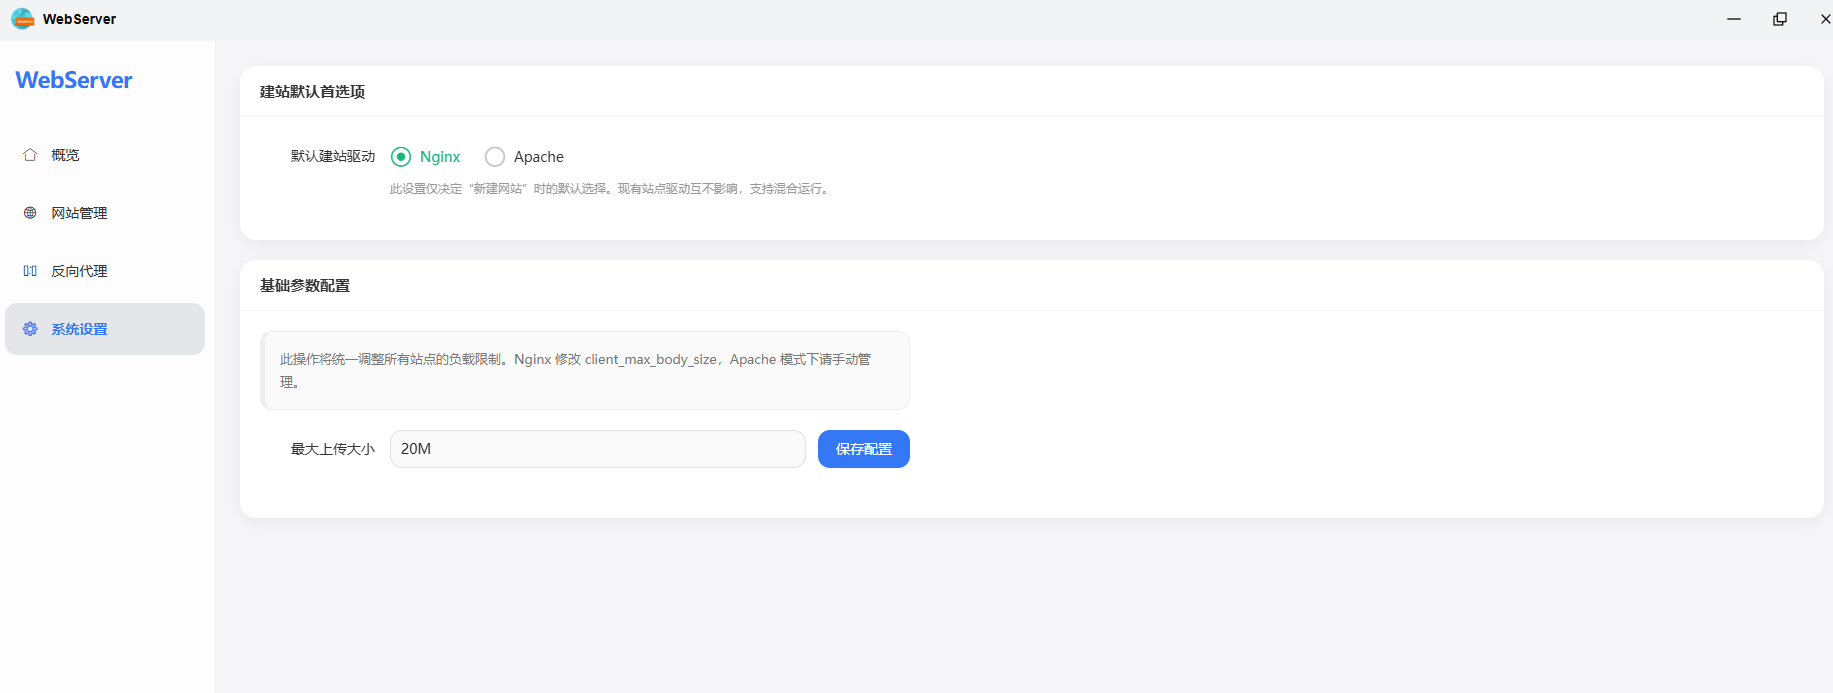Screen dimensions: 1833x693
Task: Click the 建站默认首选项 section heading
Action: 312,92
